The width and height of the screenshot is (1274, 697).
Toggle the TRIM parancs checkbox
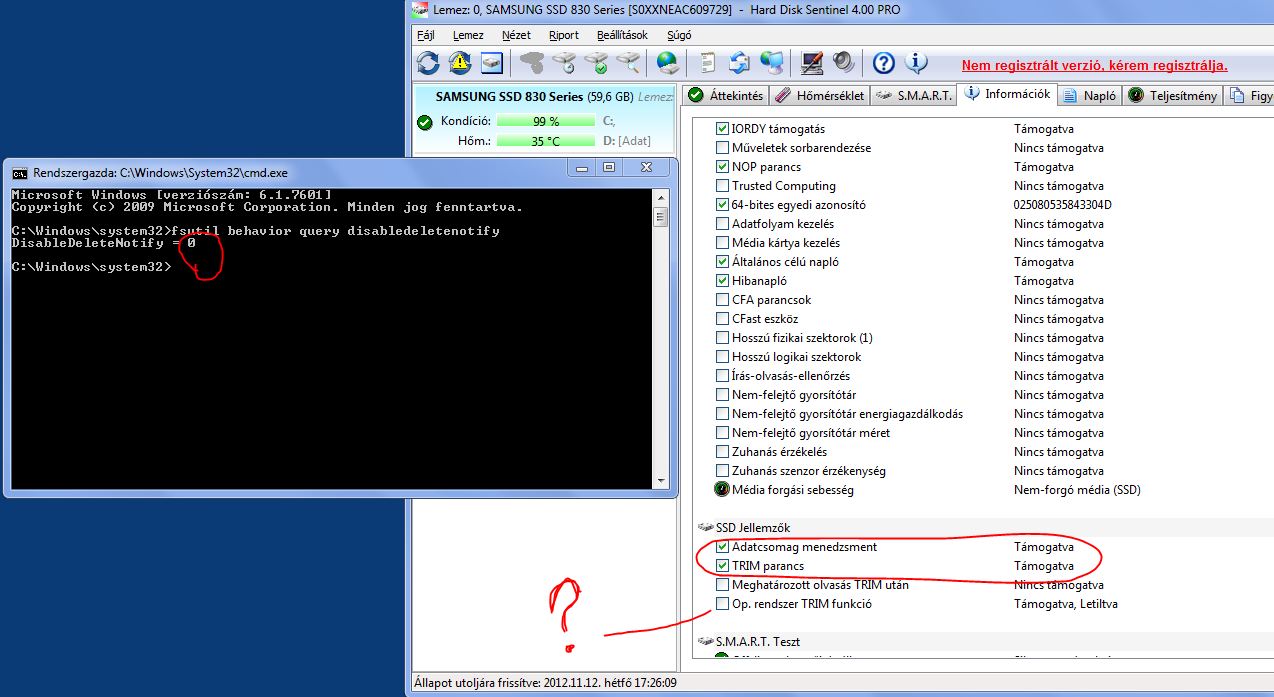723,566
